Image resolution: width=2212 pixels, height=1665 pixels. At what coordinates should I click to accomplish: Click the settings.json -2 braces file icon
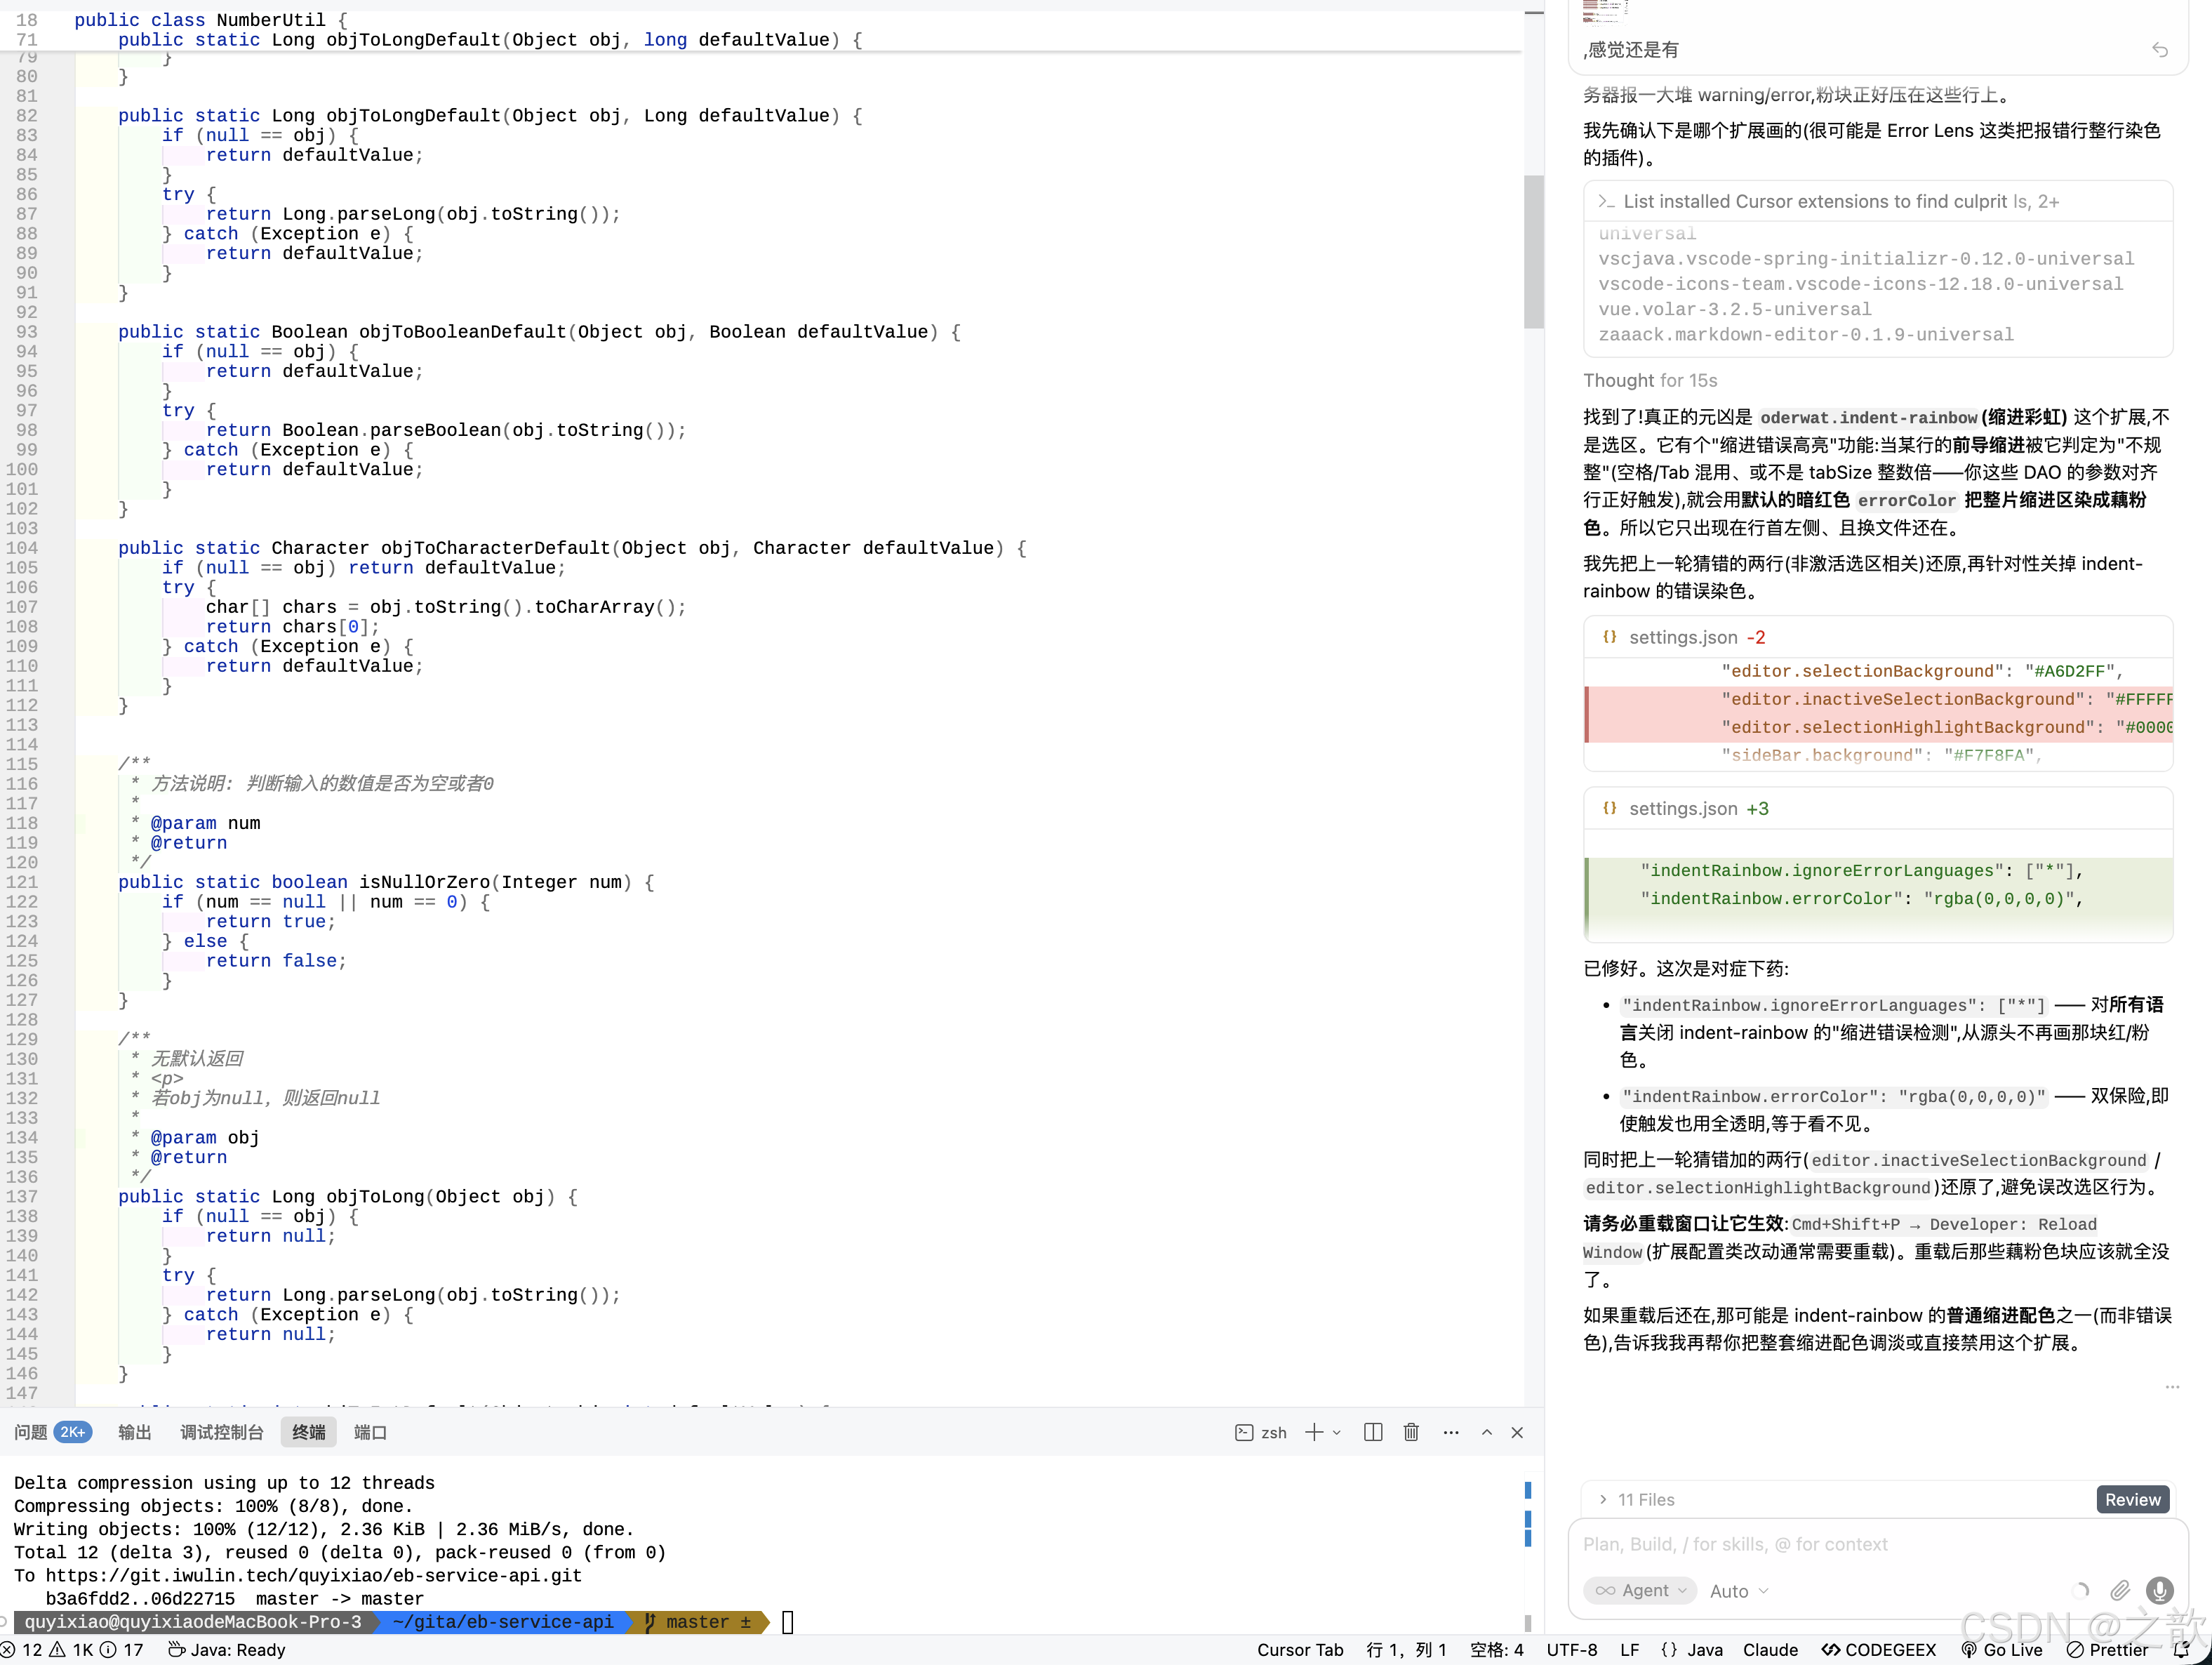1609,637
